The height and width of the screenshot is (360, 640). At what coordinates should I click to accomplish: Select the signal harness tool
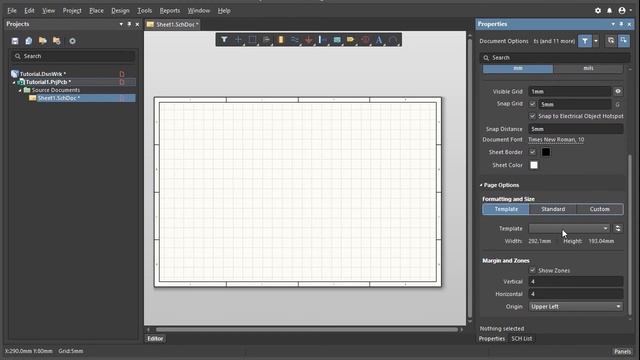322,40
